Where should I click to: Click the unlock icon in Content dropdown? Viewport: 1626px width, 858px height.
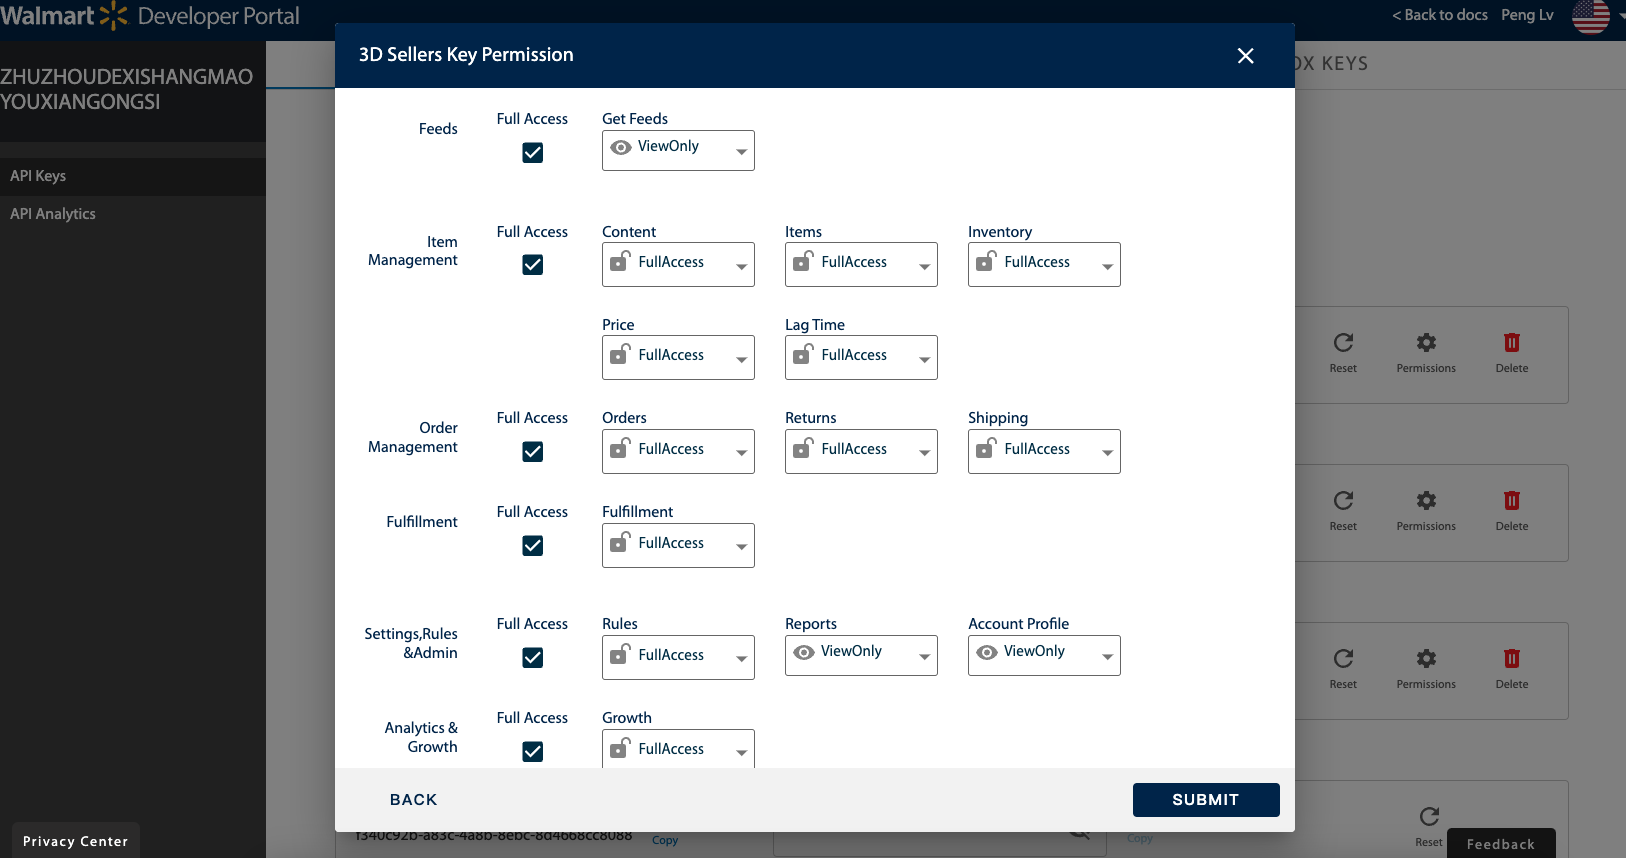[620, 261]
